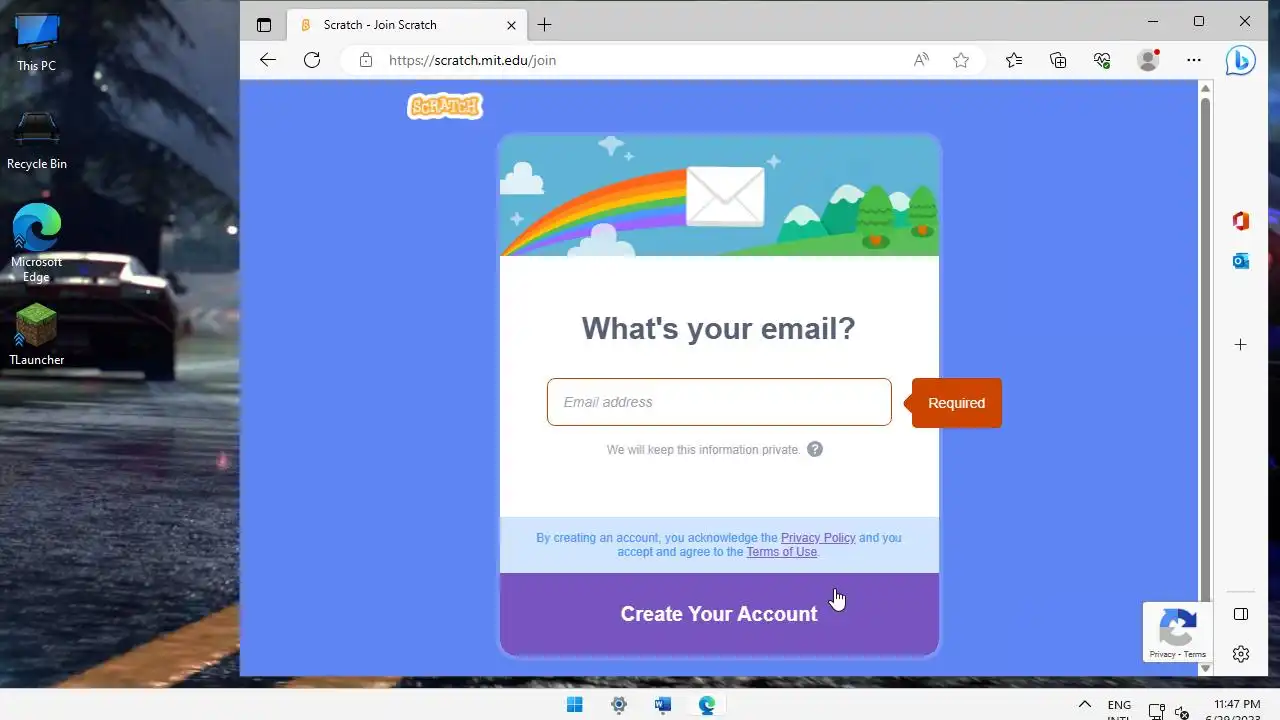Add this page to favorites star
The image size is (1280, 720).
[961, 60]
